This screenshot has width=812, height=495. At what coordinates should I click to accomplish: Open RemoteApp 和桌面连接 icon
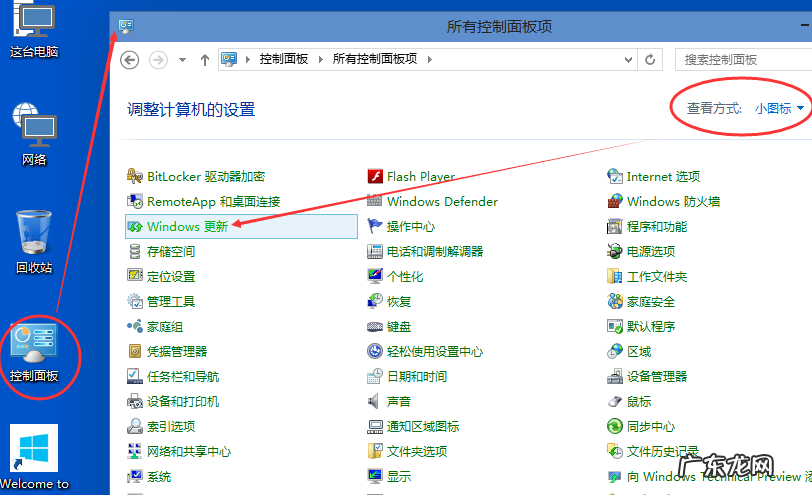click(135, 201)
